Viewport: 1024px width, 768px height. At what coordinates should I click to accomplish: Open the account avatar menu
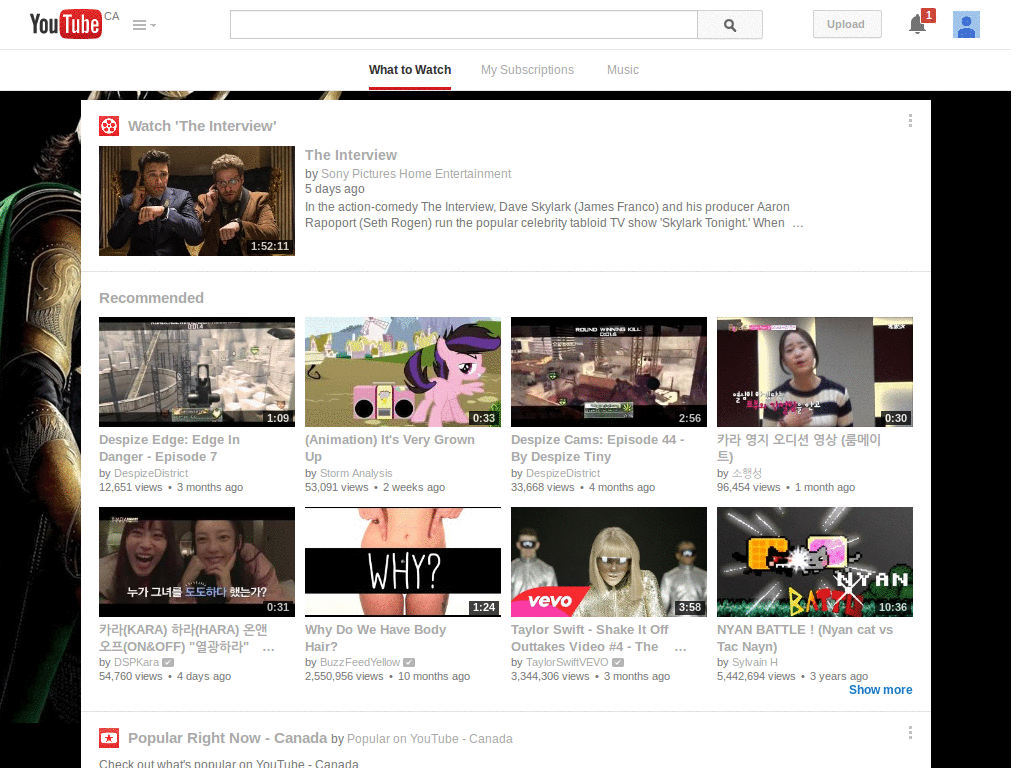(966, 25)
